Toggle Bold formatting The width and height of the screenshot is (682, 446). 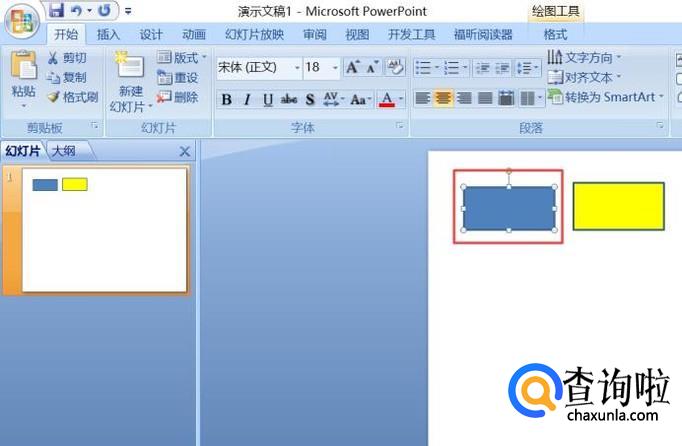[226, 99]
